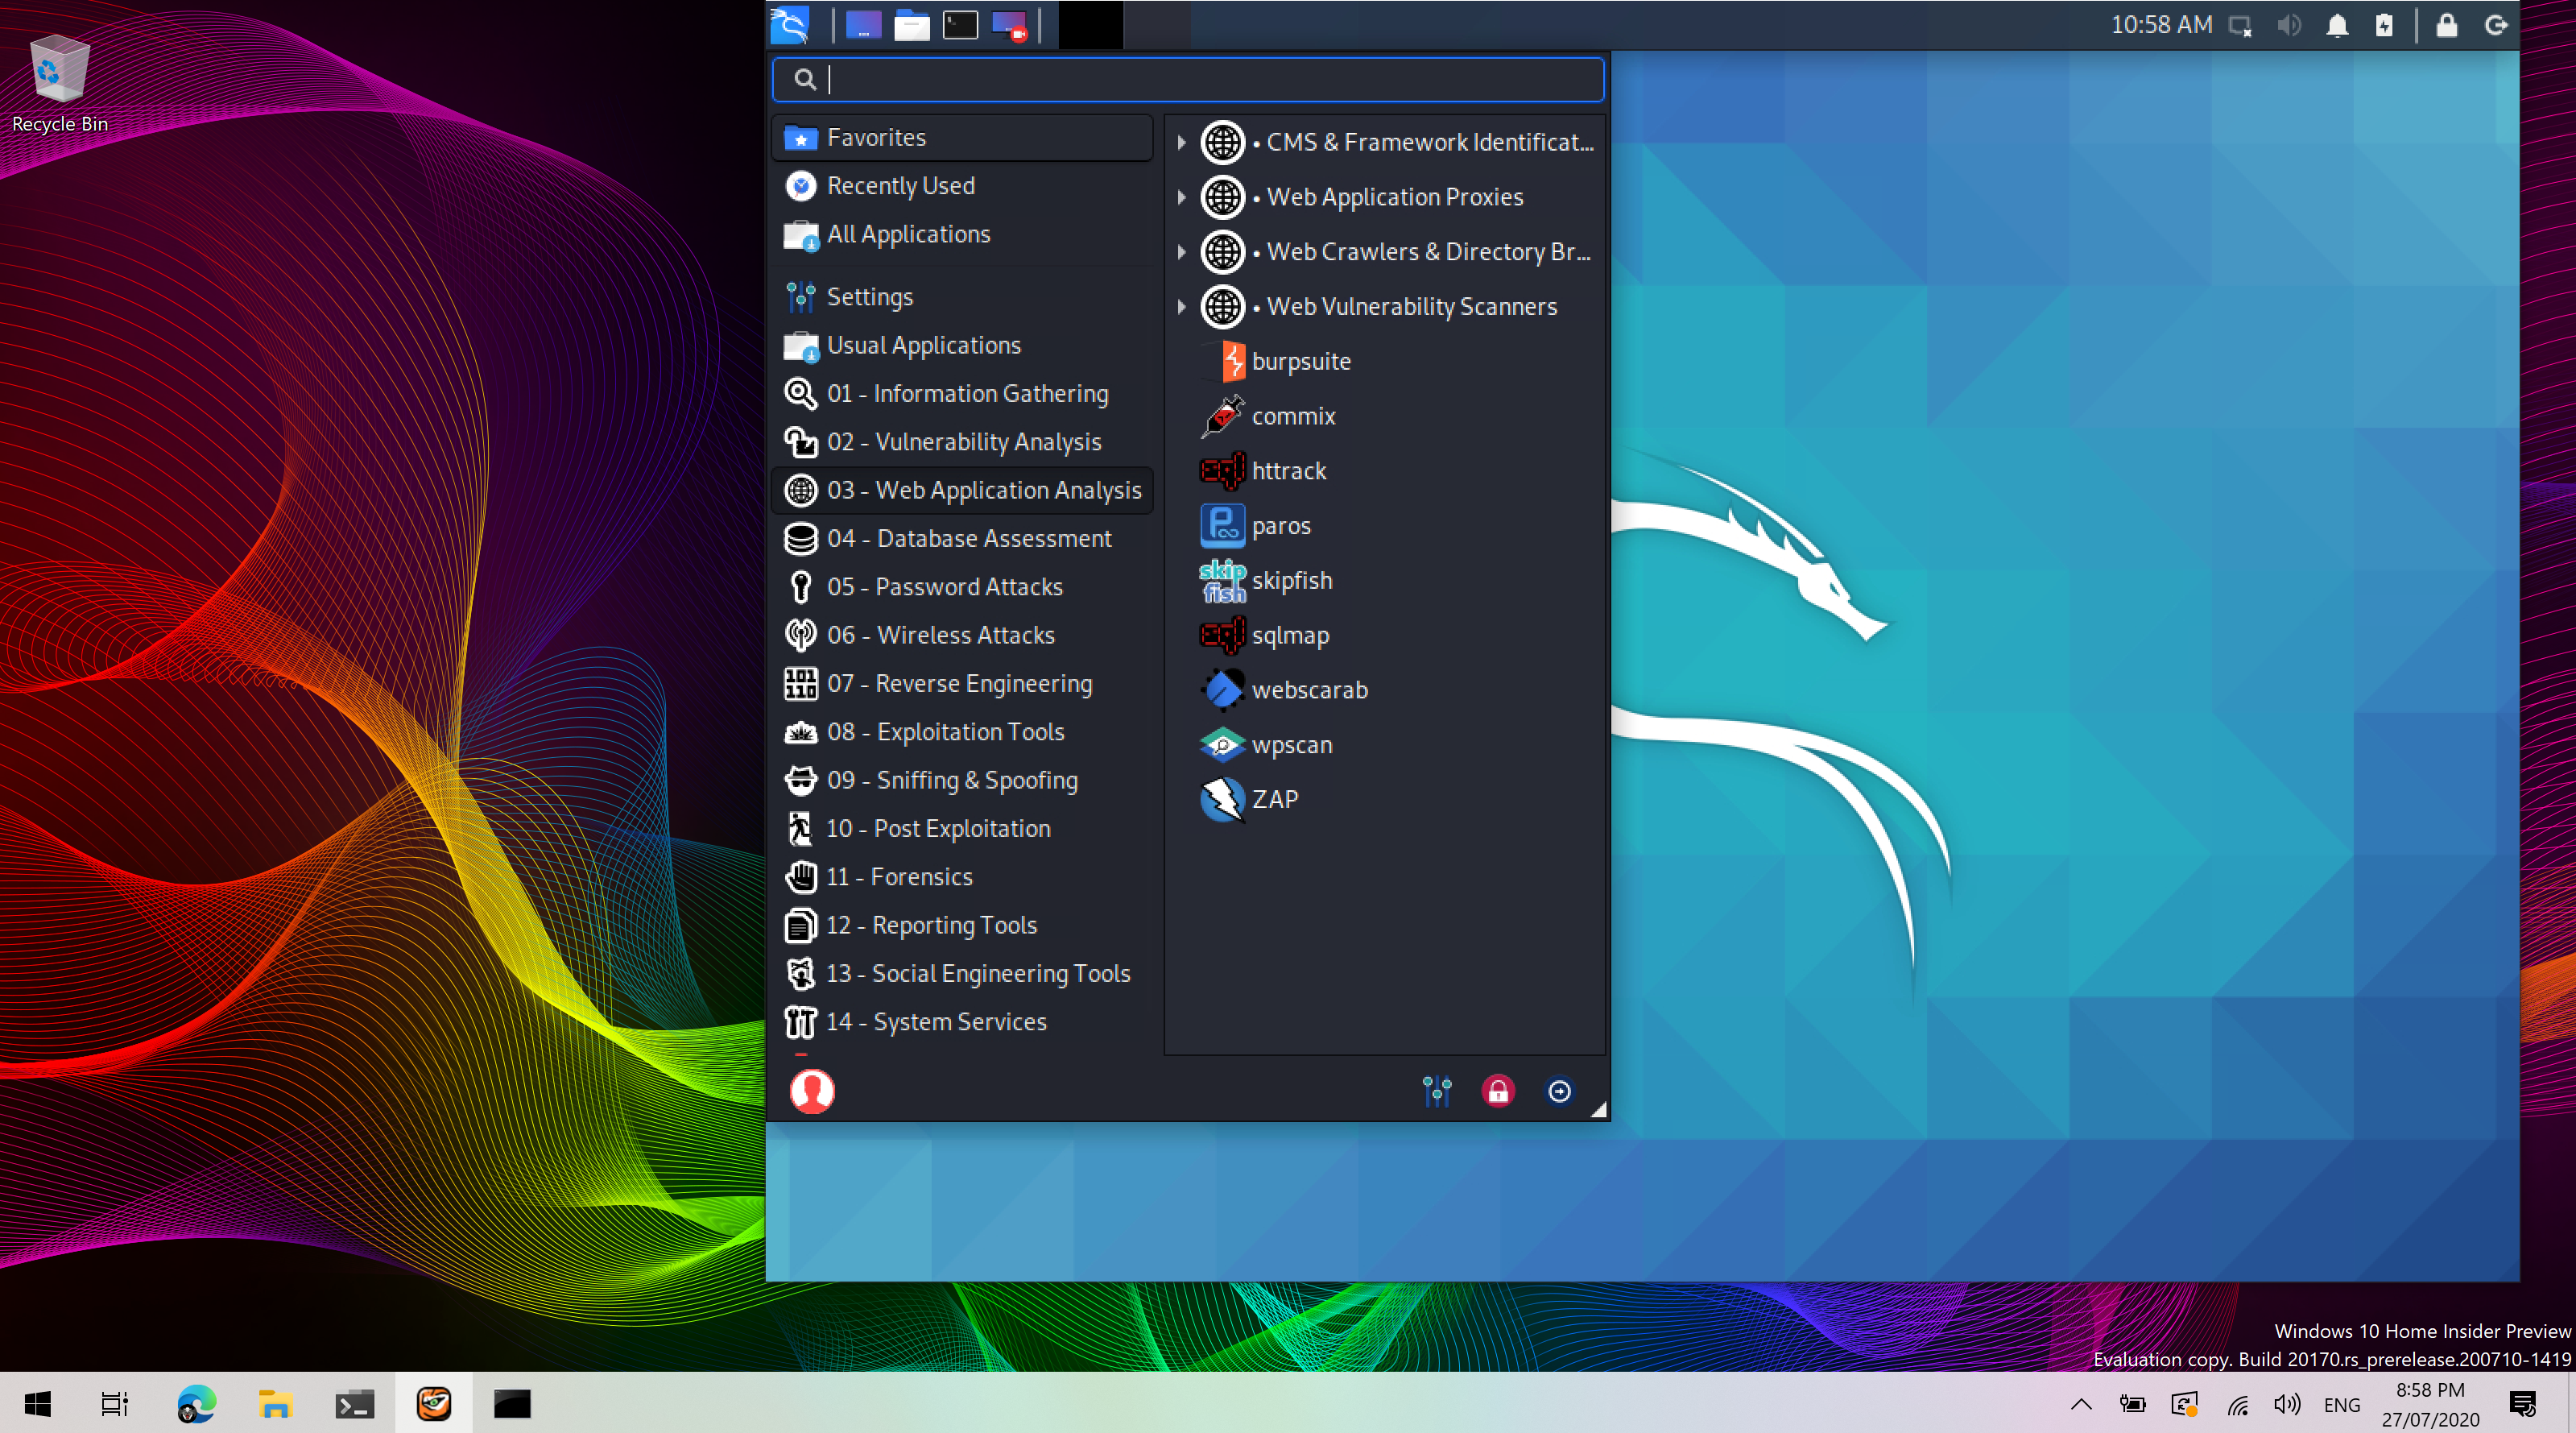Expand CMS & Framework Identification
Screen dimensions: 2576x1433
pyautogui.click(x=1182, y=143)
